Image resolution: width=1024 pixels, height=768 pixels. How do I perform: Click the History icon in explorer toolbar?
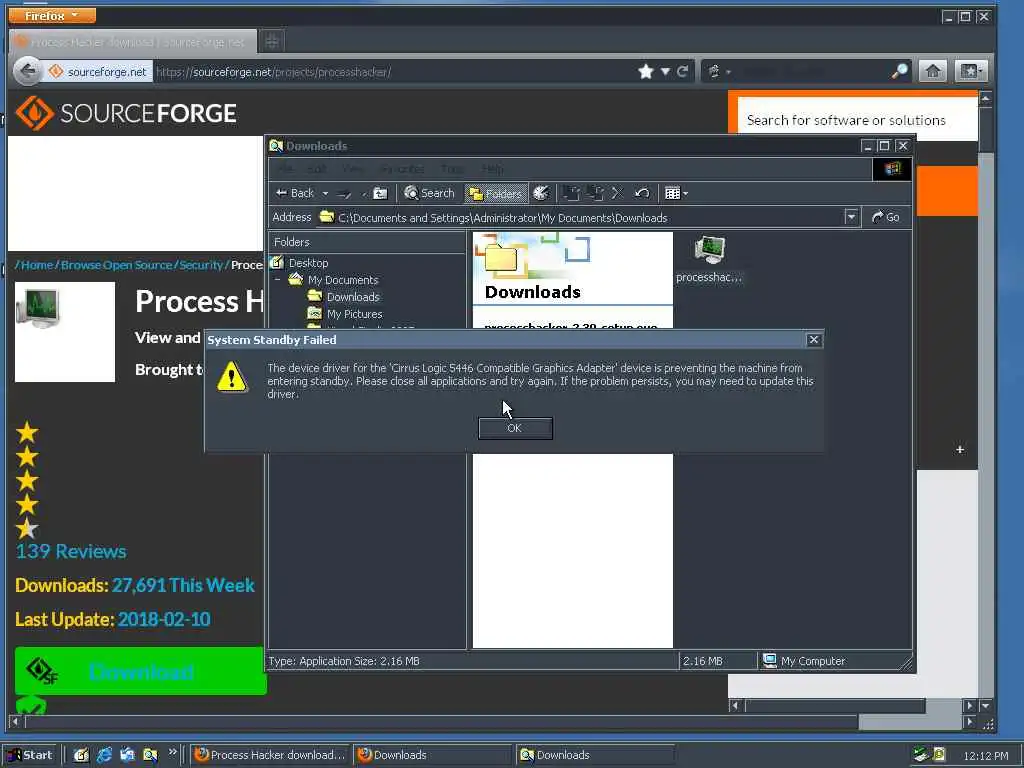point(541,193)
